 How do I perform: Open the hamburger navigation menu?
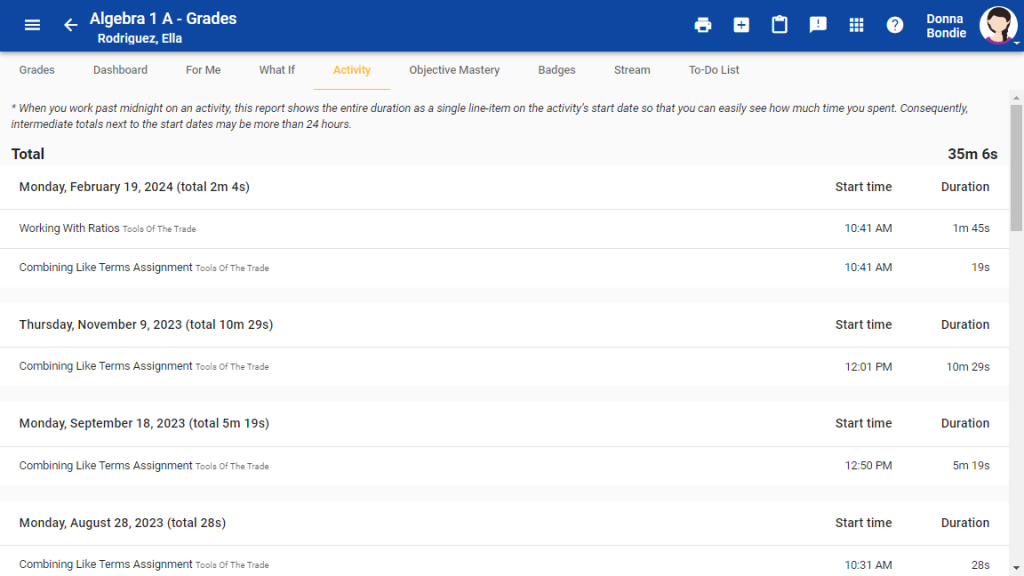point(31,25)
